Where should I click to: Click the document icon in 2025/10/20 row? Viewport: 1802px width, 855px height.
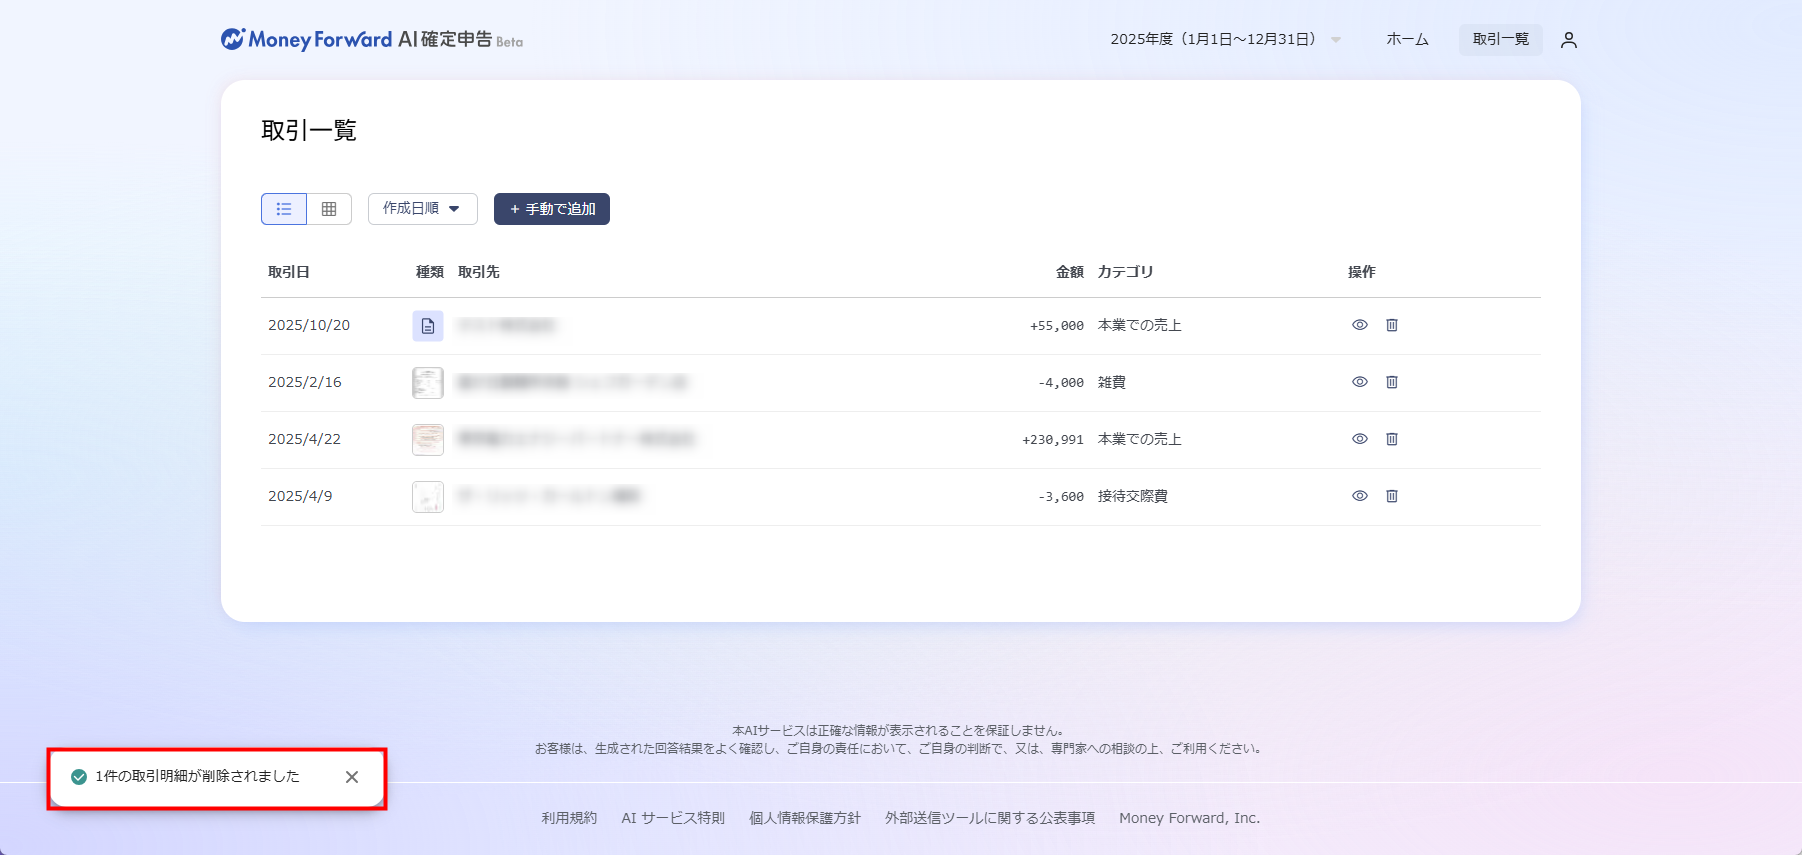pos(428,326)
